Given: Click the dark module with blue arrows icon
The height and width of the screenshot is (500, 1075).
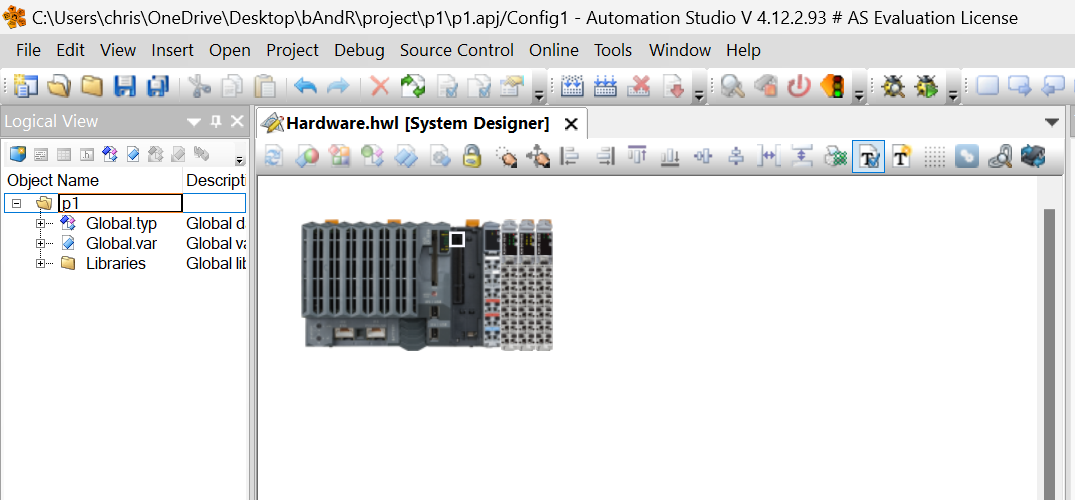Looking at the screenshot, I should point(1032,156).
